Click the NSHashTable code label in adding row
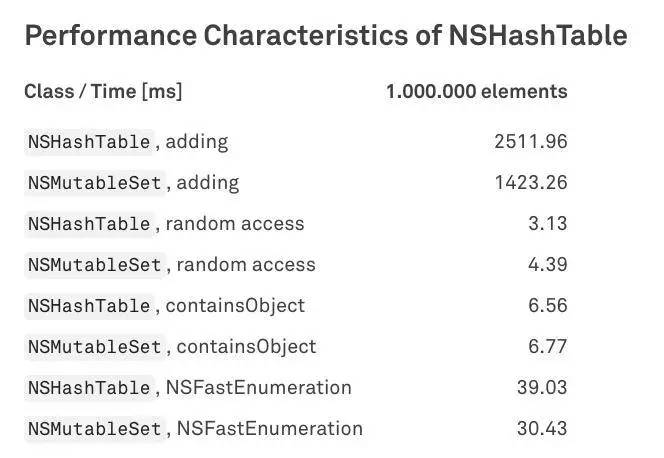The height and width of the screenshot is (458, 664). (89, 142)
